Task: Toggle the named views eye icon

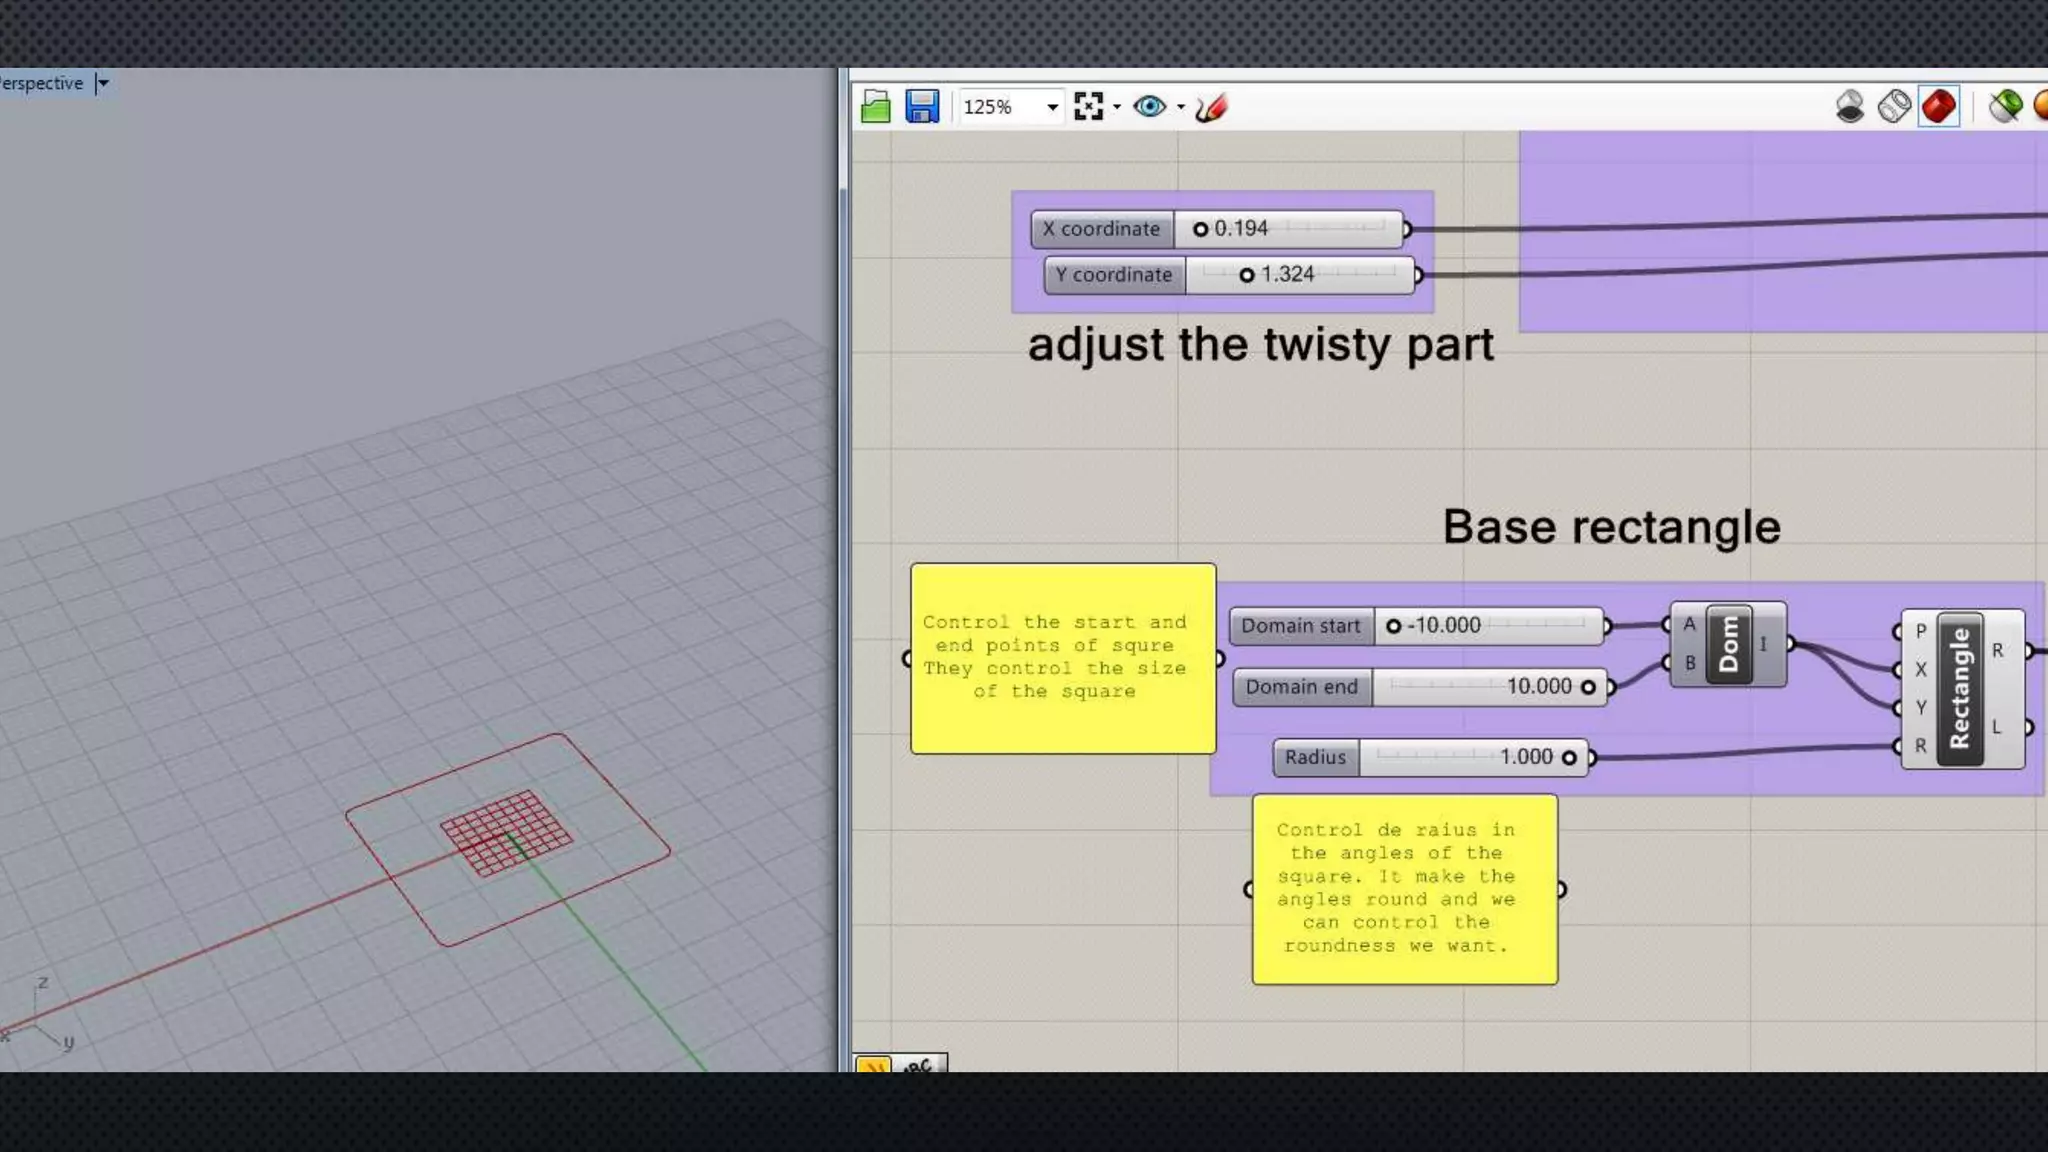Action: coord(1149,106)
